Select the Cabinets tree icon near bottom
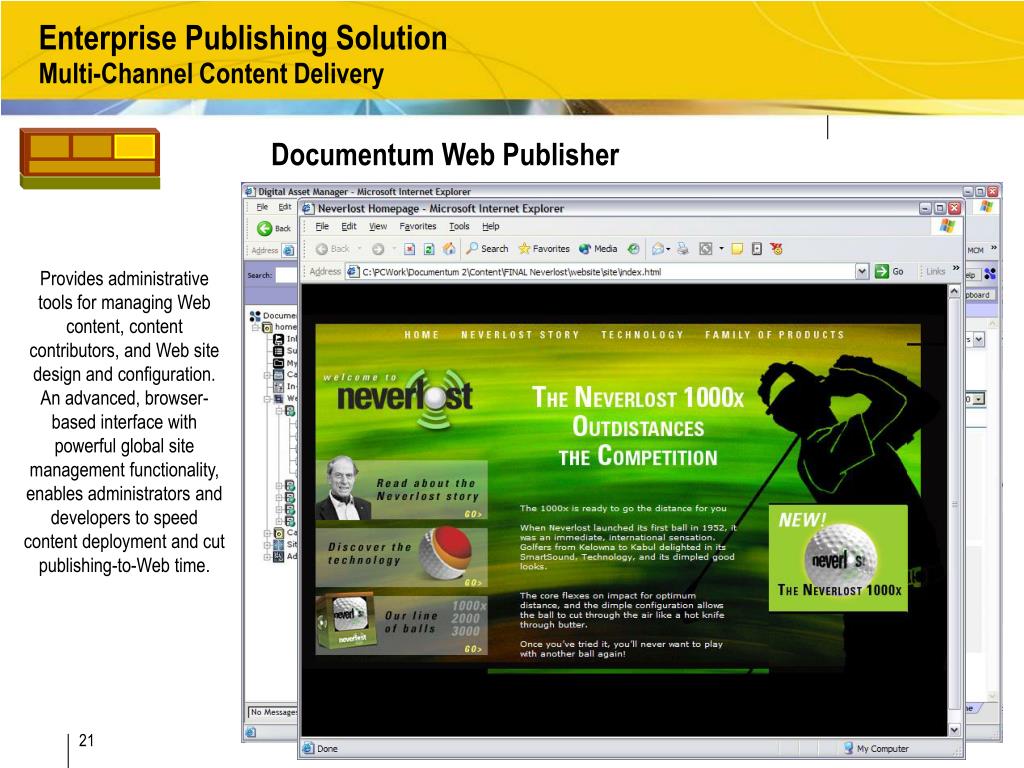 278,533
